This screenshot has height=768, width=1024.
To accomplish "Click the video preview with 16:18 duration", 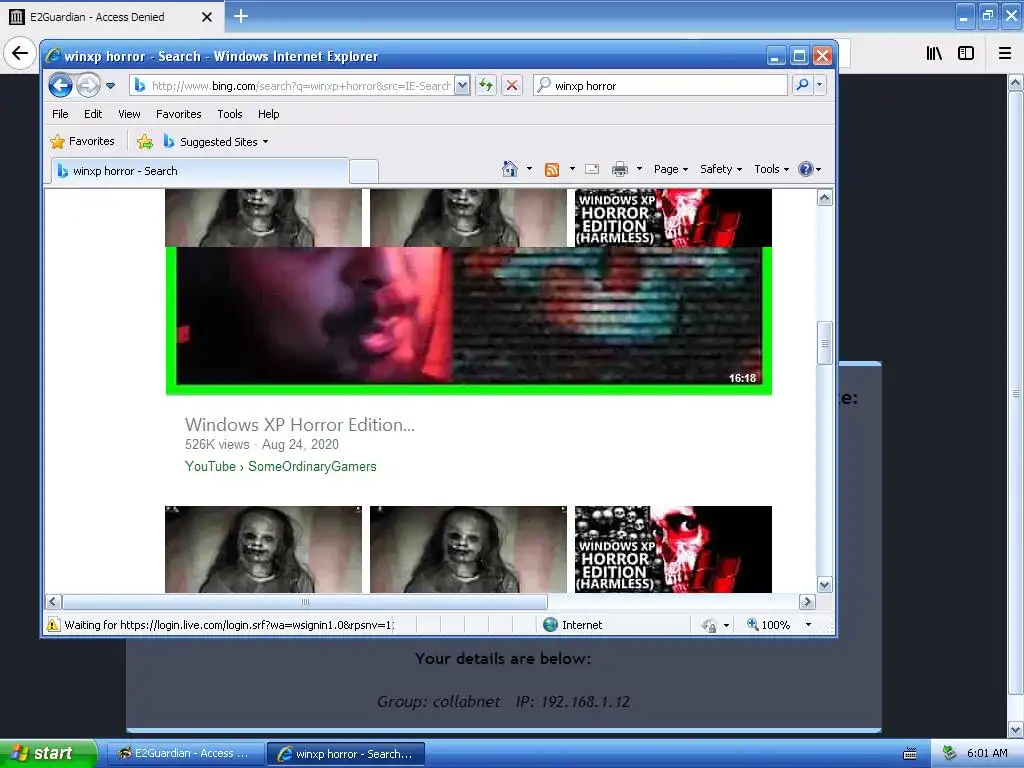I will tap(469, 321).
